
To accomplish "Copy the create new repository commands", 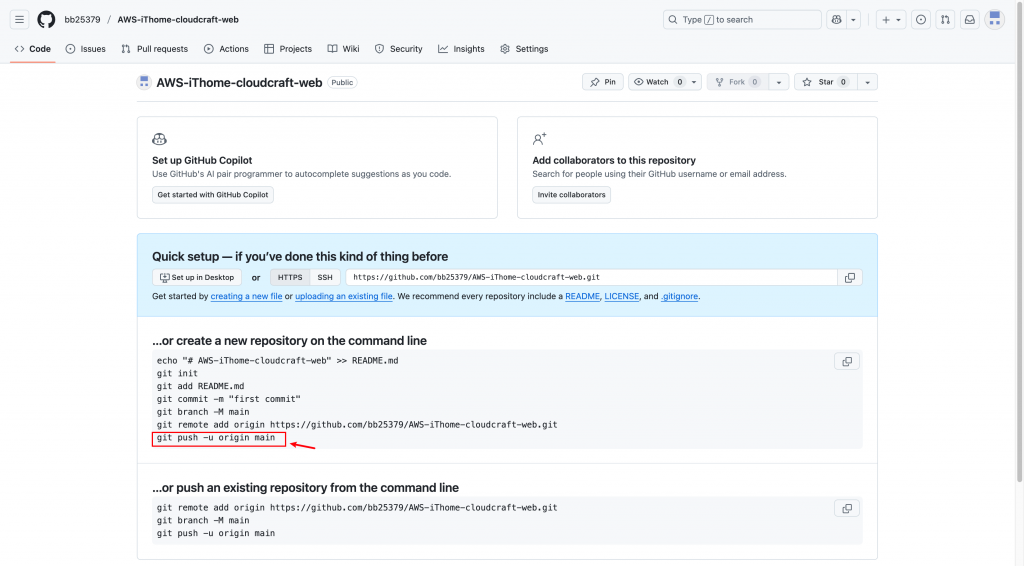I will (x=847, y=362).
